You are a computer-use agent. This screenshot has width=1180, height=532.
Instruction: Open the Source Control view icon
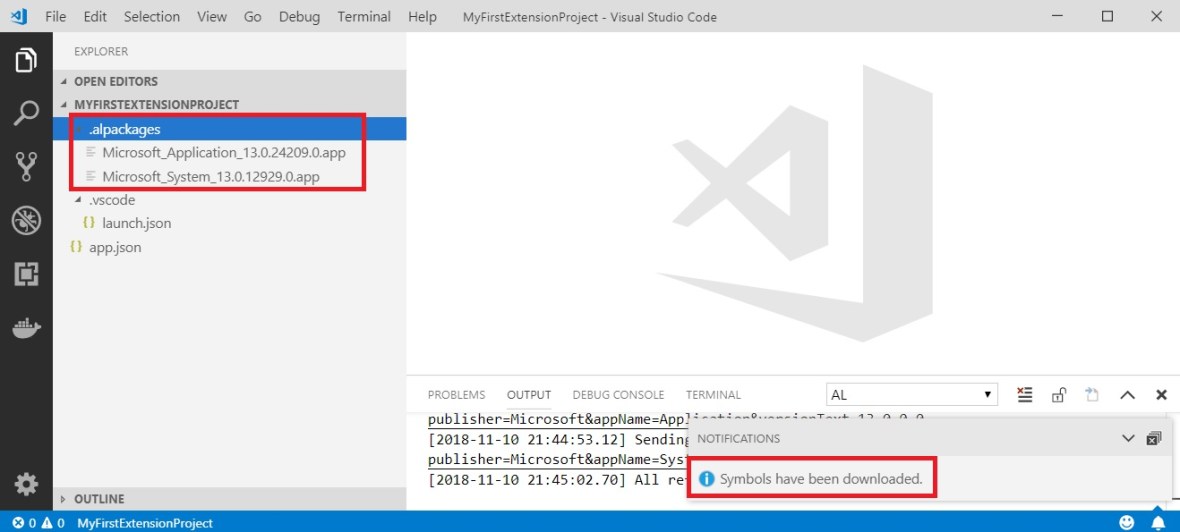[x=26, y=167]
